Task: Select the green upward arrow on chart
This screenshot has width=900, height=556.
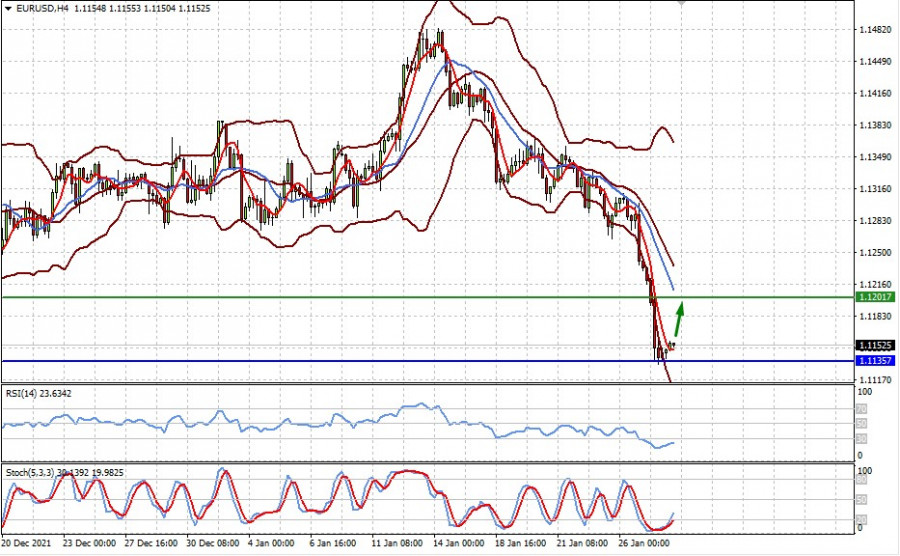Action: coord(679,320)
